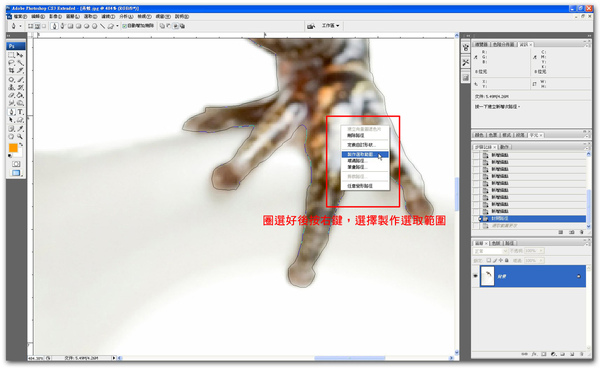Switch to the 動作 tab
This screenshot has height=368, width=600.
coord(505,147)
